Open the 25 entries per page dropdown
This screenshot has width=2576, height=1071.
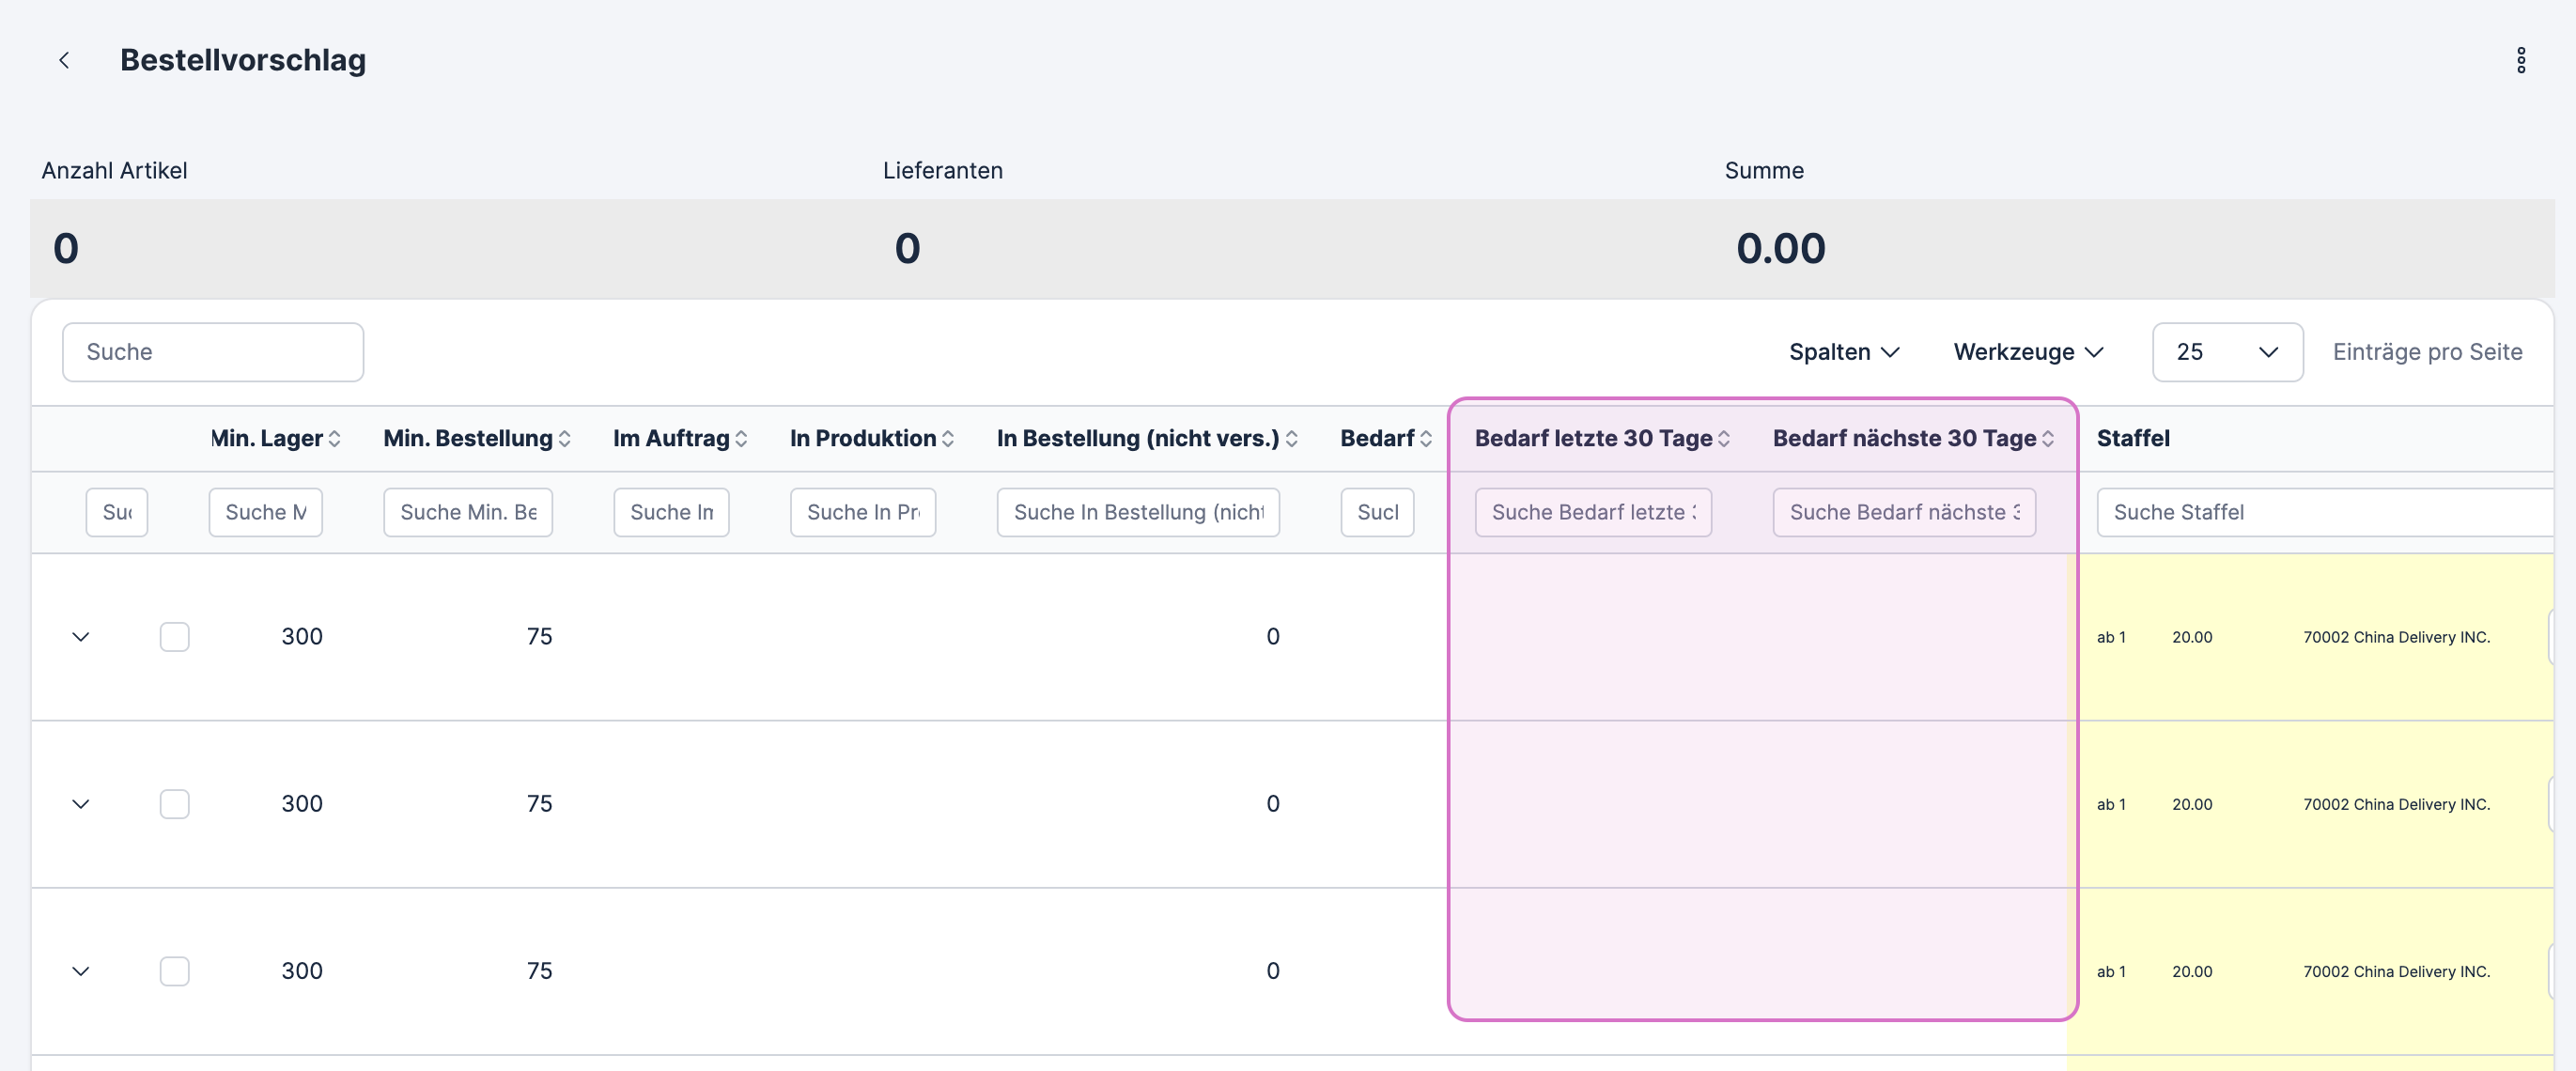[x=2226, y=352]
